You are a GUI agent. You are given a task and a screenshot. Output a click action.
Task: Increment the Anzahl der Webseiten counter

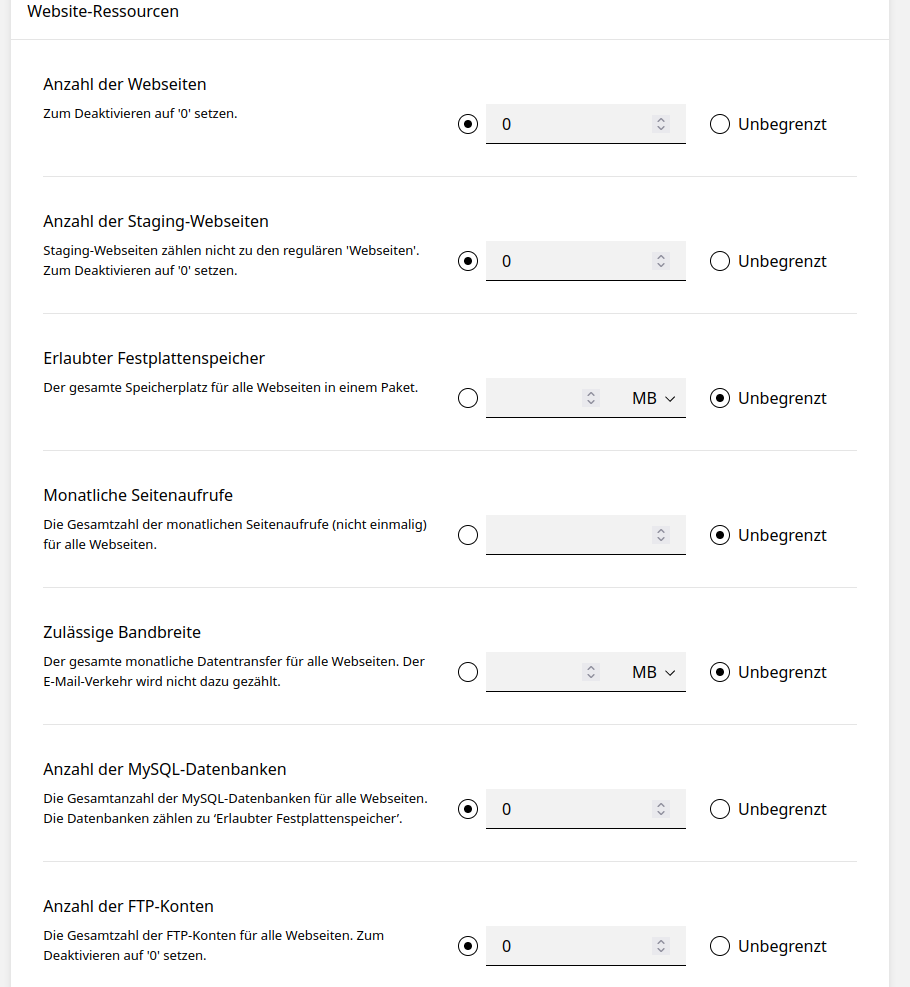[660, 120]
